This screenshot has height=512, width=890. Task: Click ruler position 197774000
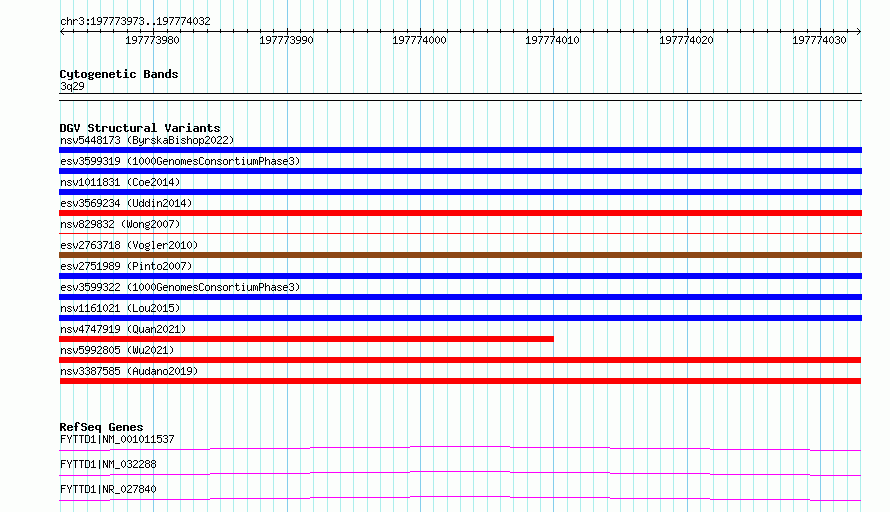[x=419, y=40]
